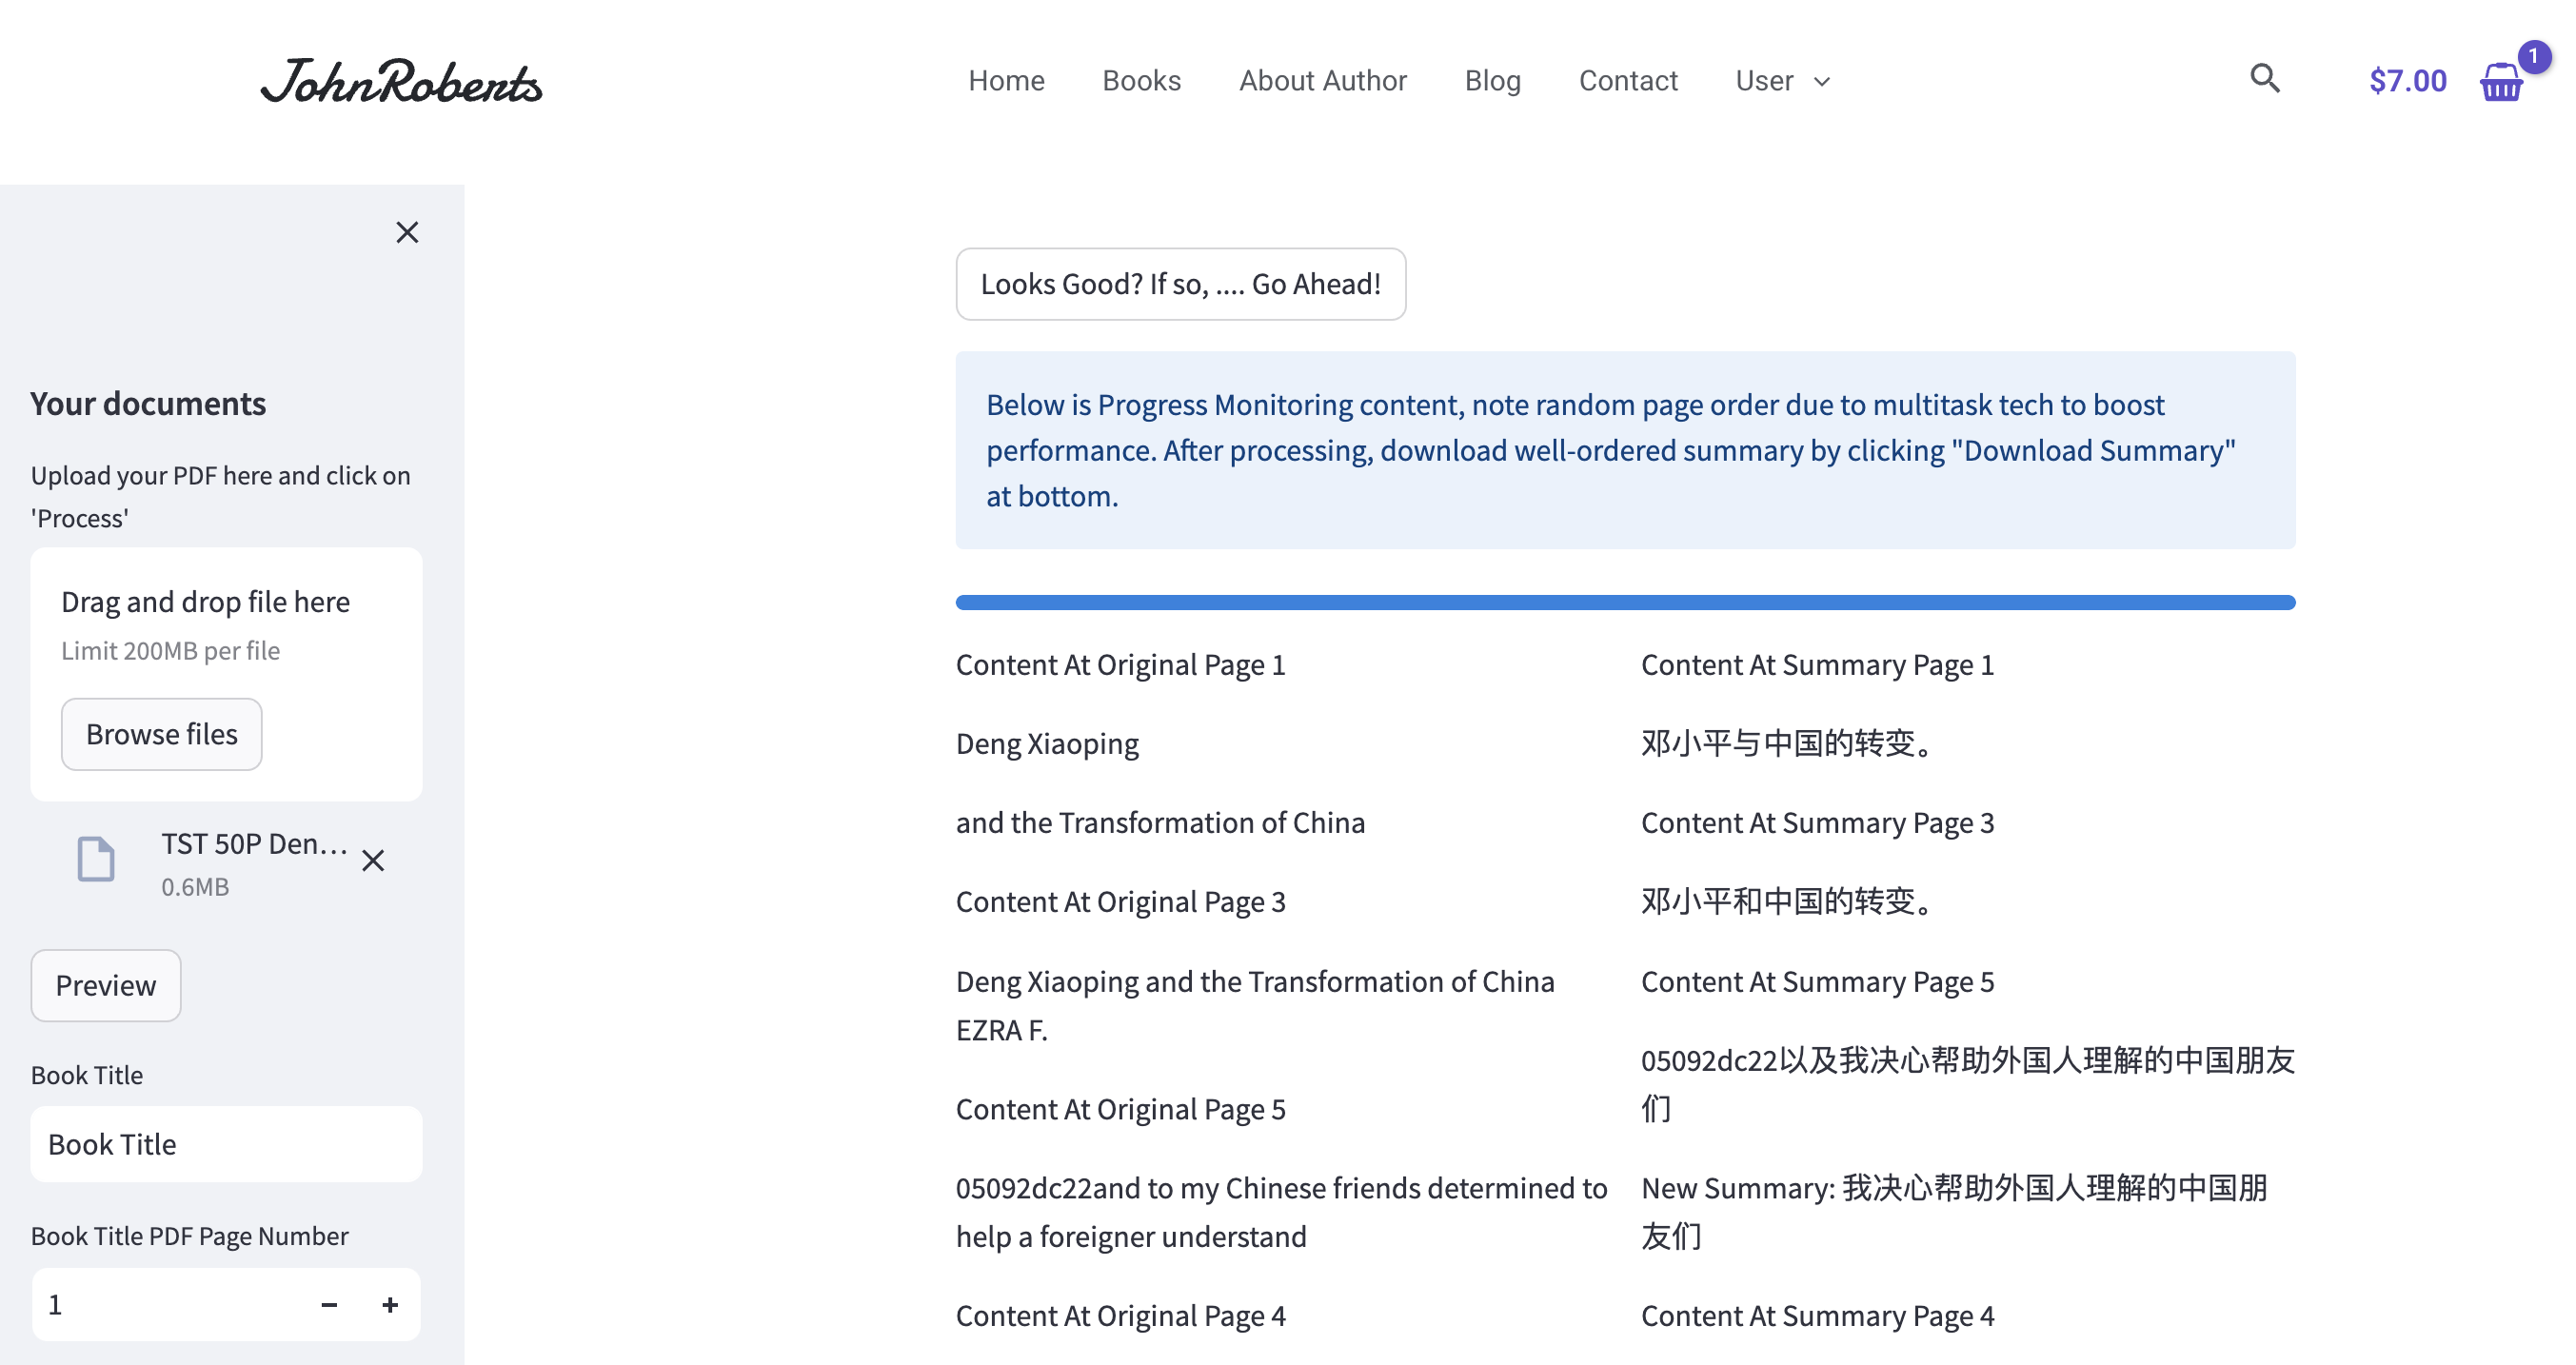Increment the PDF page number

click(390, 1304)
